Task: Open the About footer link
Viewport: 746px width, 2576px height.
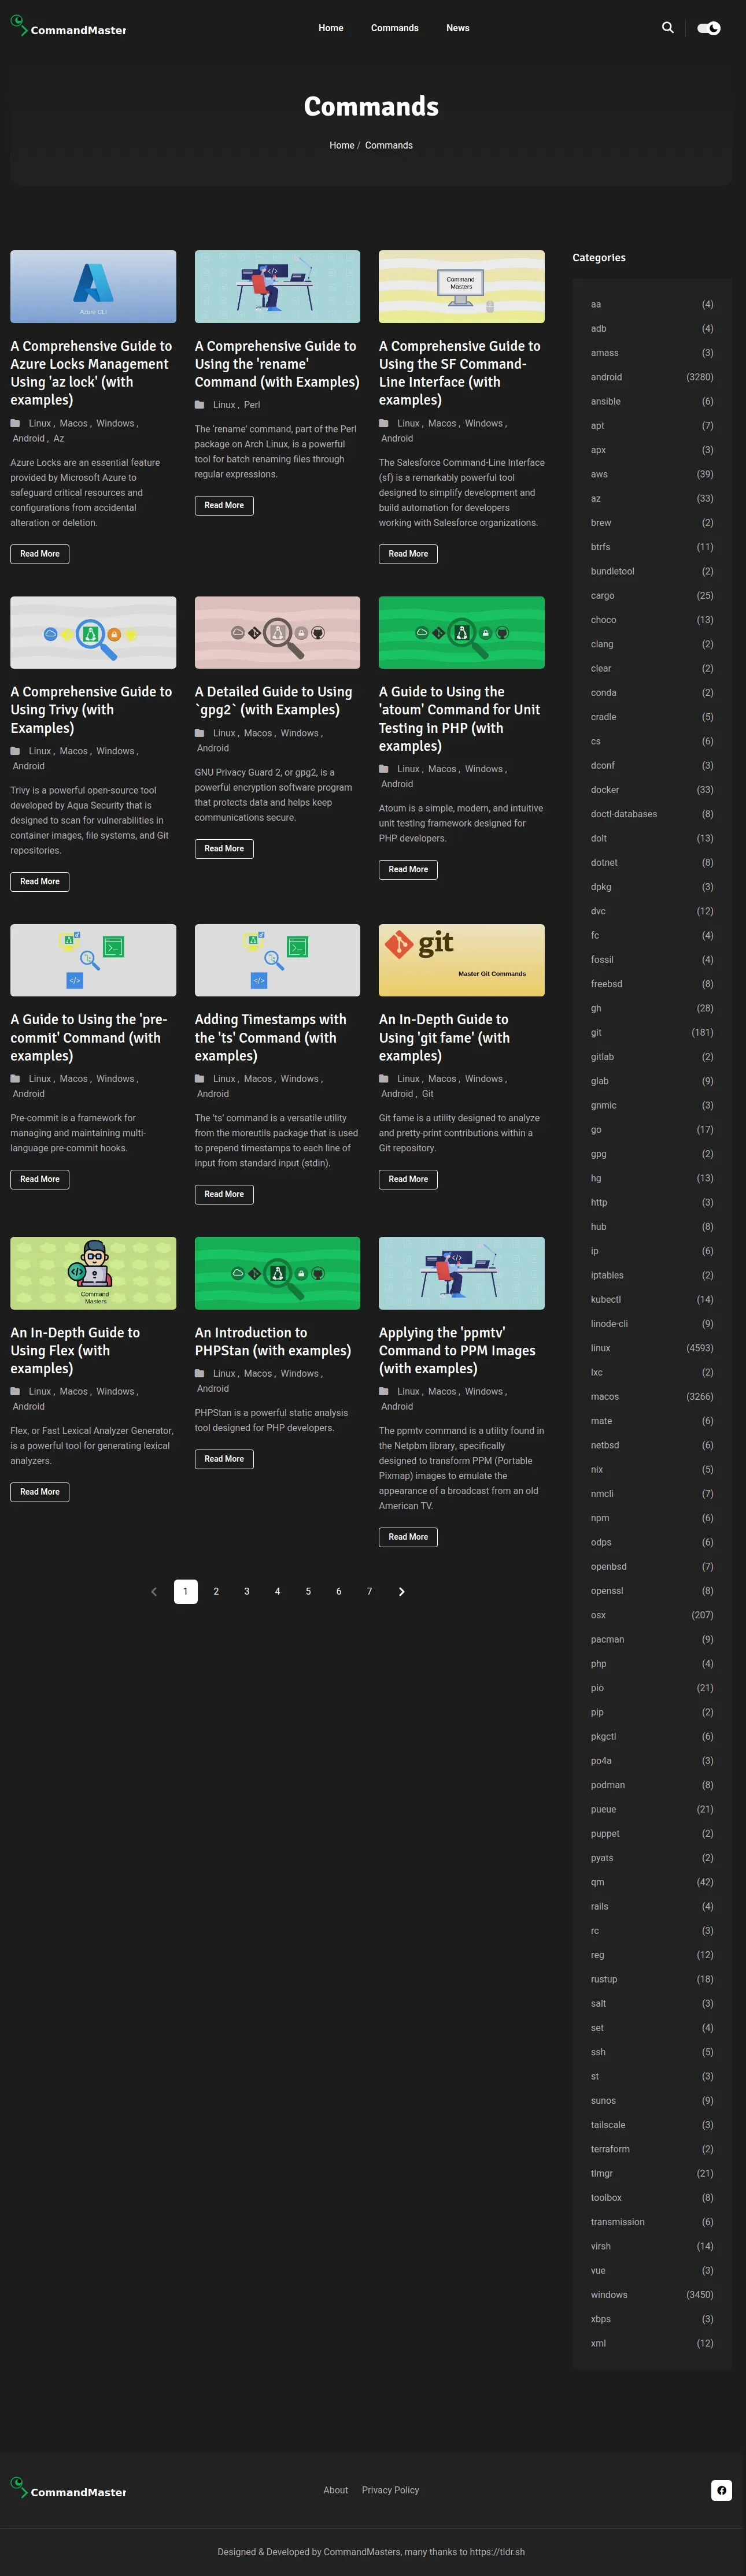Action: pos(336,2490)
